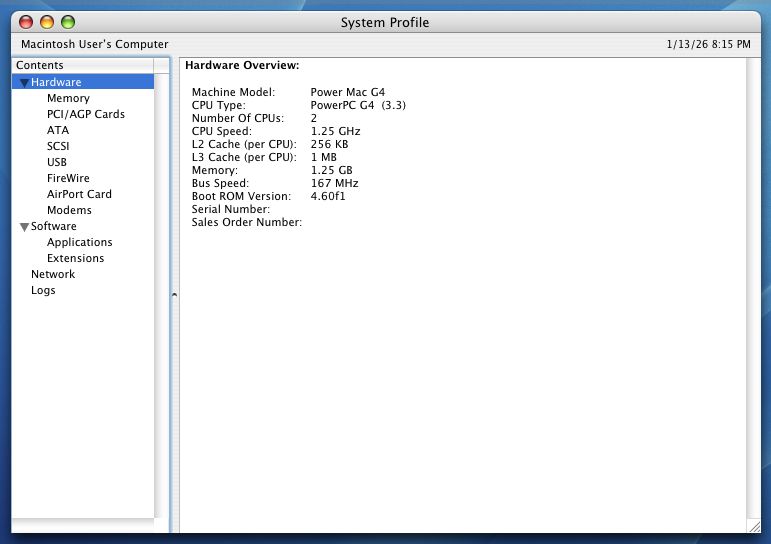This screenshot has height=544, width=771.
Task: Click the Machine Model label
Action: 234,92
